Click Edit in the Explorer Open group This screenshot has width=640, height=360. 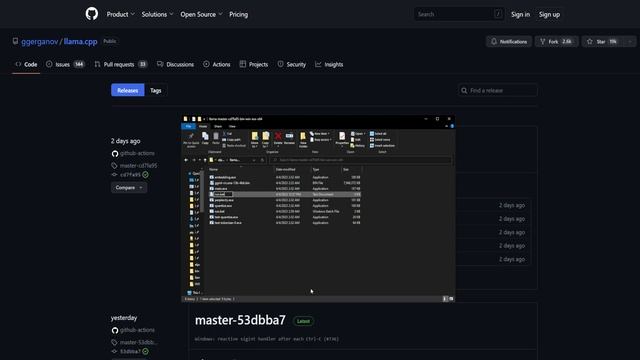pos(356,140)
